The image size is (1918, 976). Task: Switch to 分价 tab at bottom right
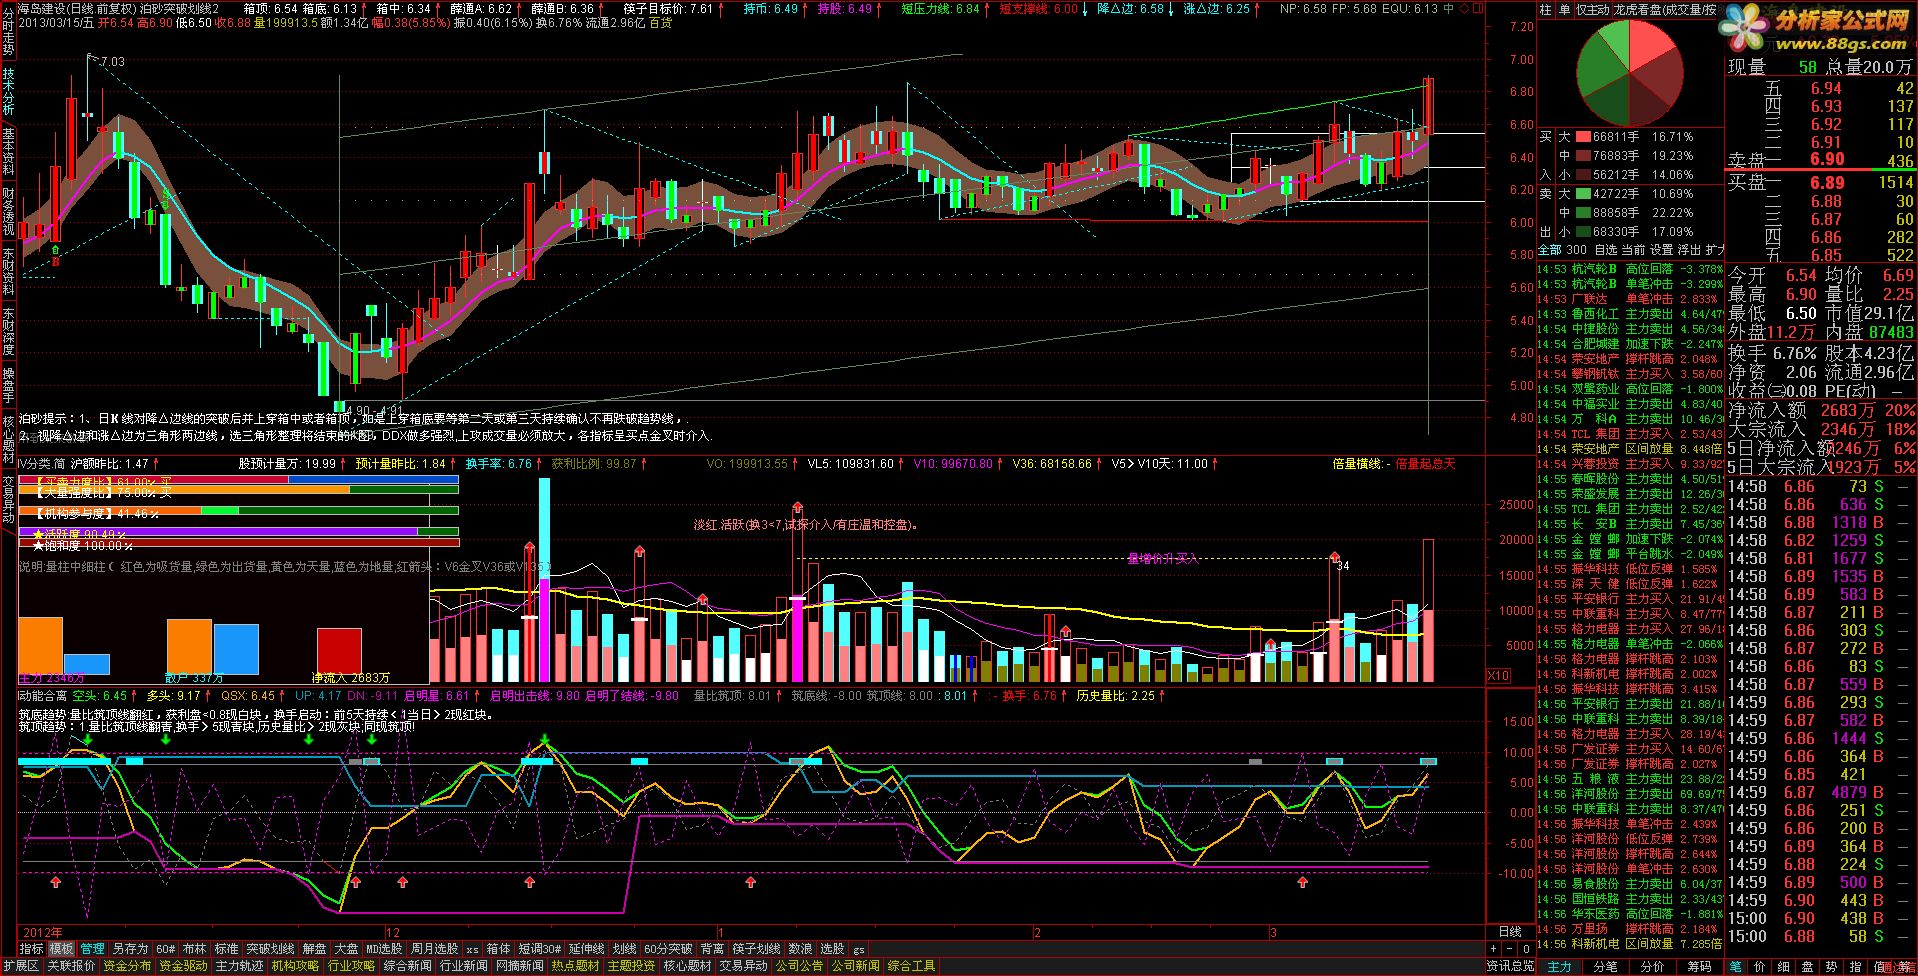pyautogui.click(x=1653, y=966)
